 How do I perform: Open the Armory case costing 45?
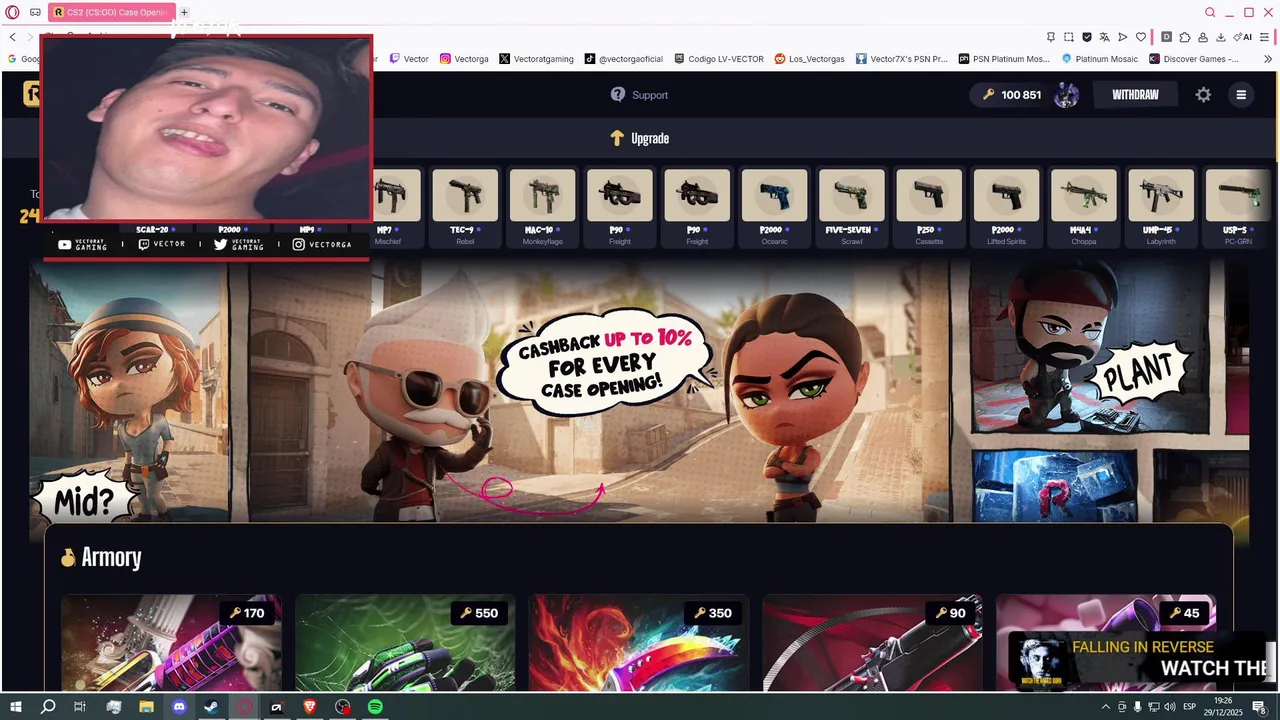1106,643
